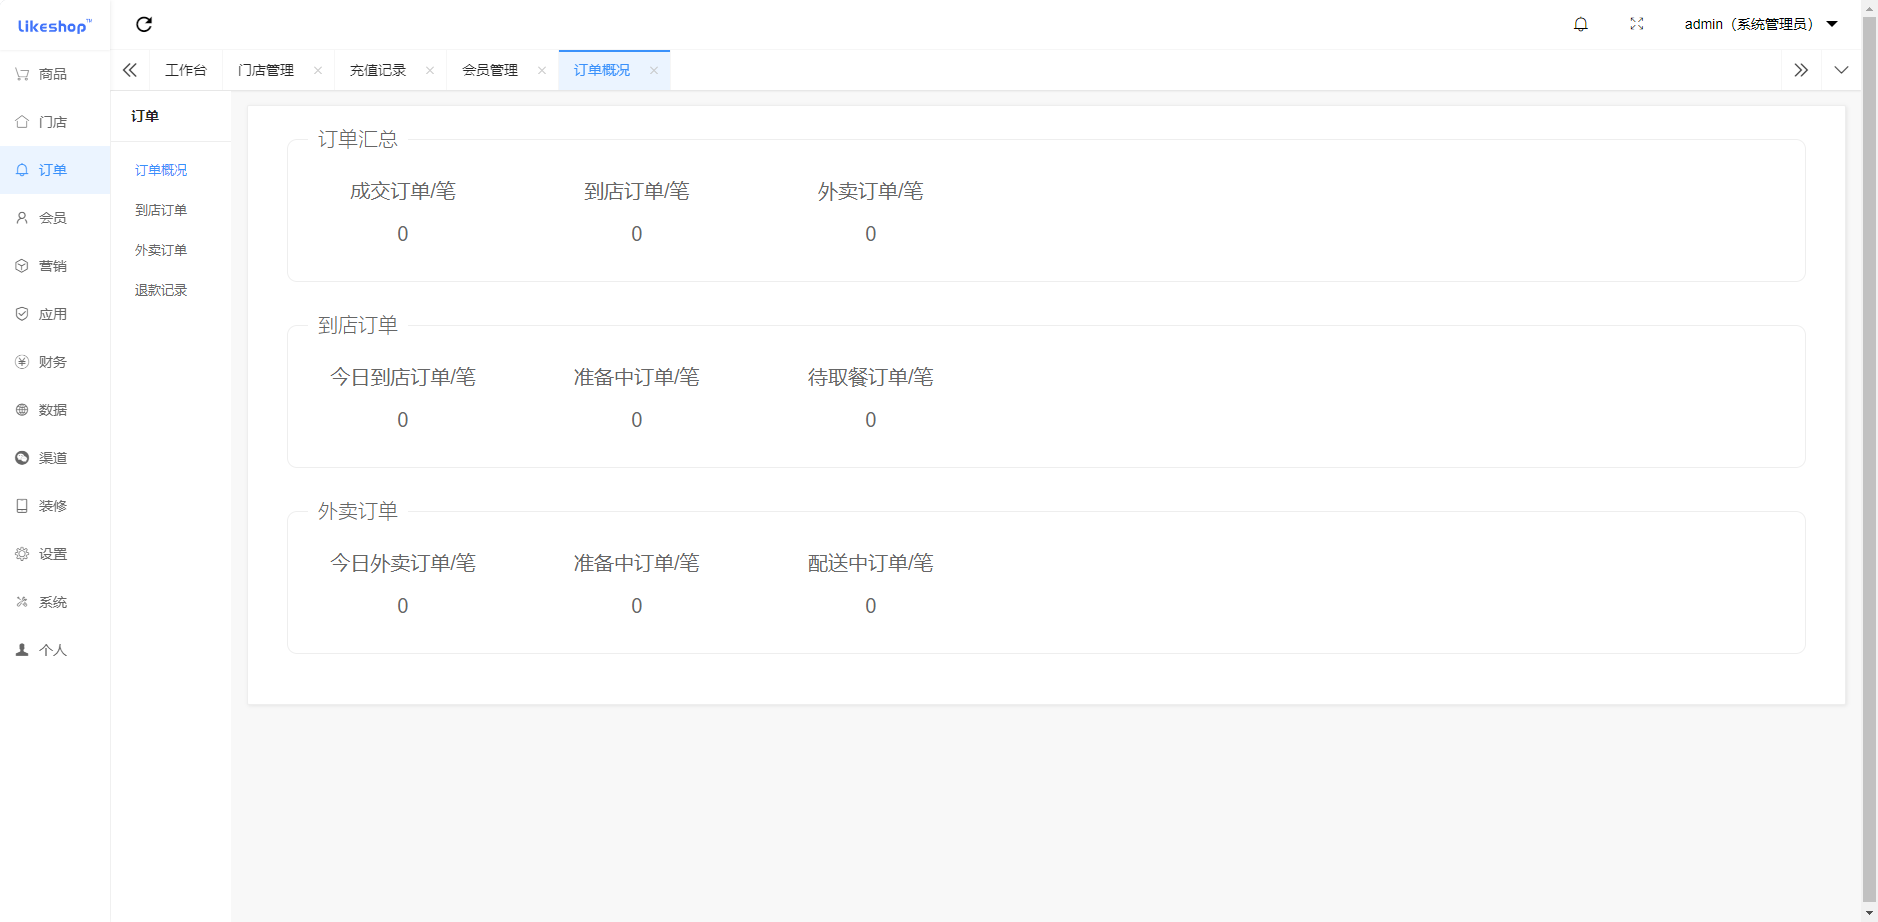Close the 门店管理 tab
Image resolution: width=1878 pixels, height=922 pixels.
click(318, 70)
